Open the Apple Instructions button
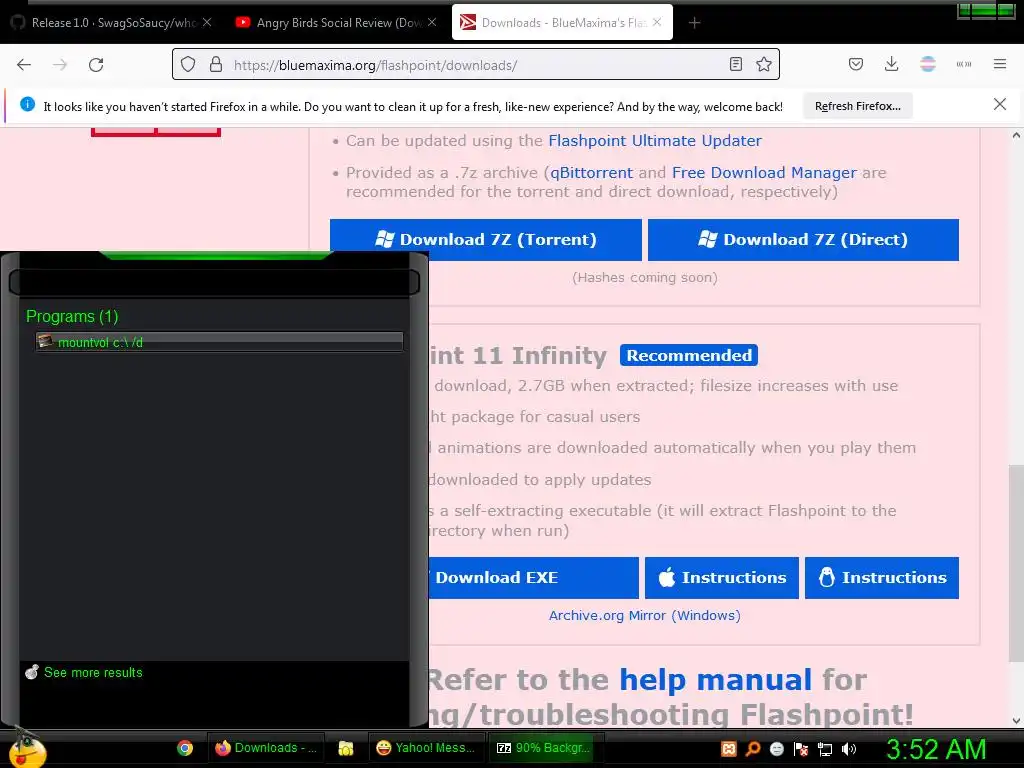This screenshot has height=768, width=1024. point(722,577)
